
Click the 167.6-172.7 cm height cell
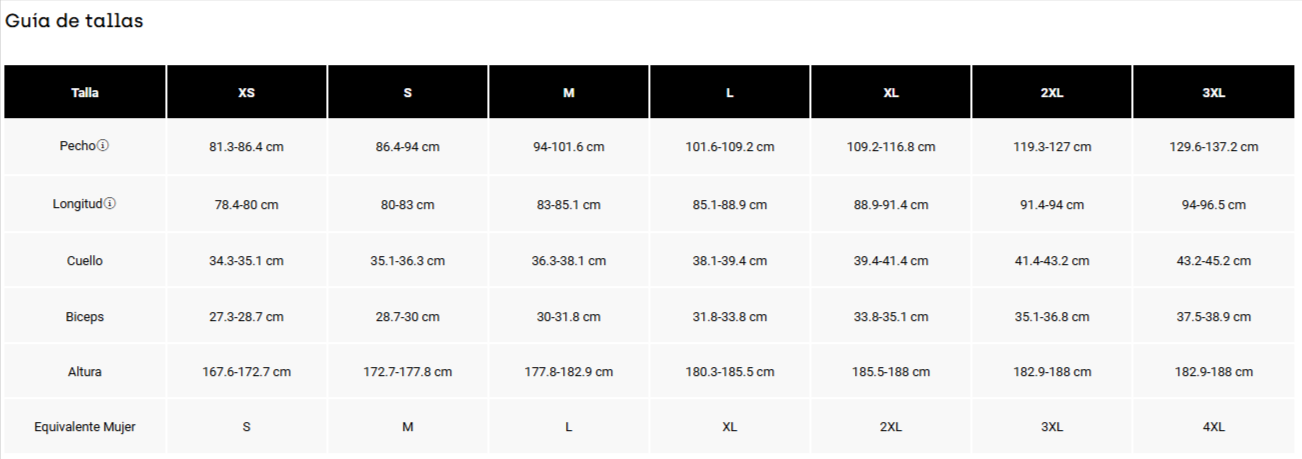point(246,372)
